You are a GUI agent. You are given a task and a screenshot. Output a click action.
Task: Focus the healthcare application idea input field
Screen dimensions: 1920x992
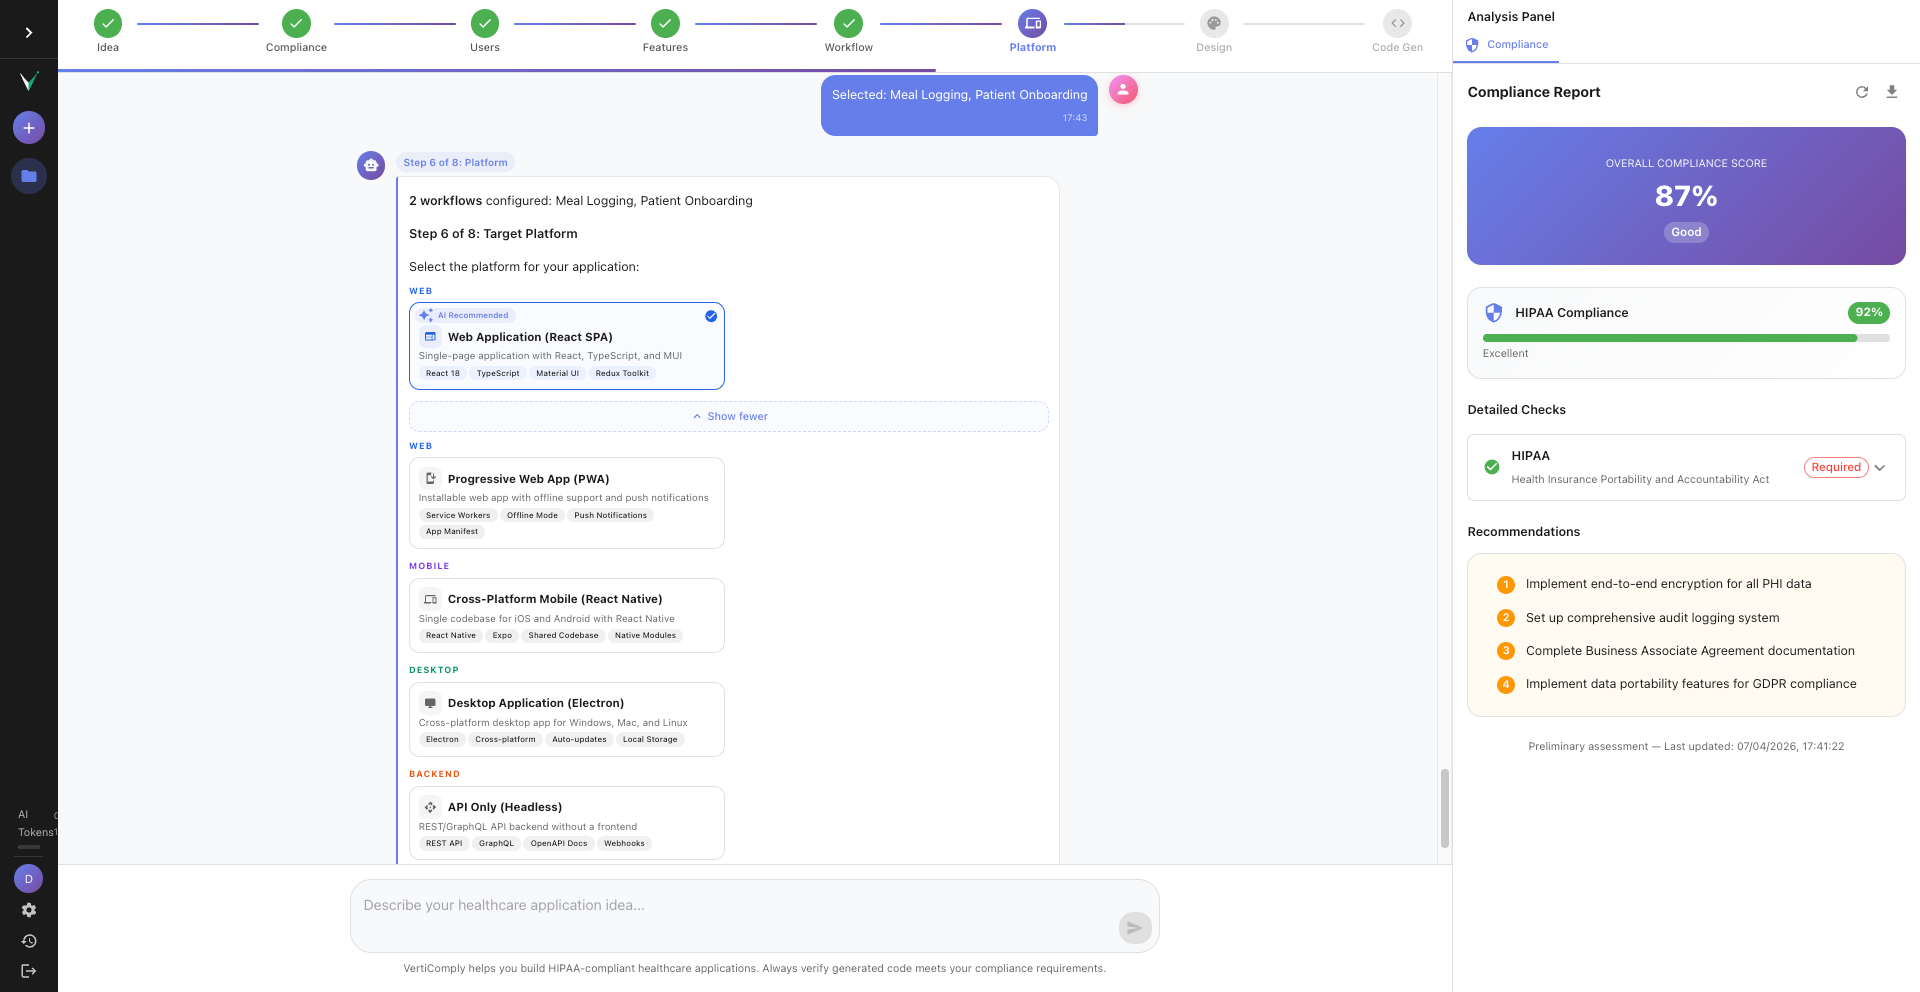(754, 914)
